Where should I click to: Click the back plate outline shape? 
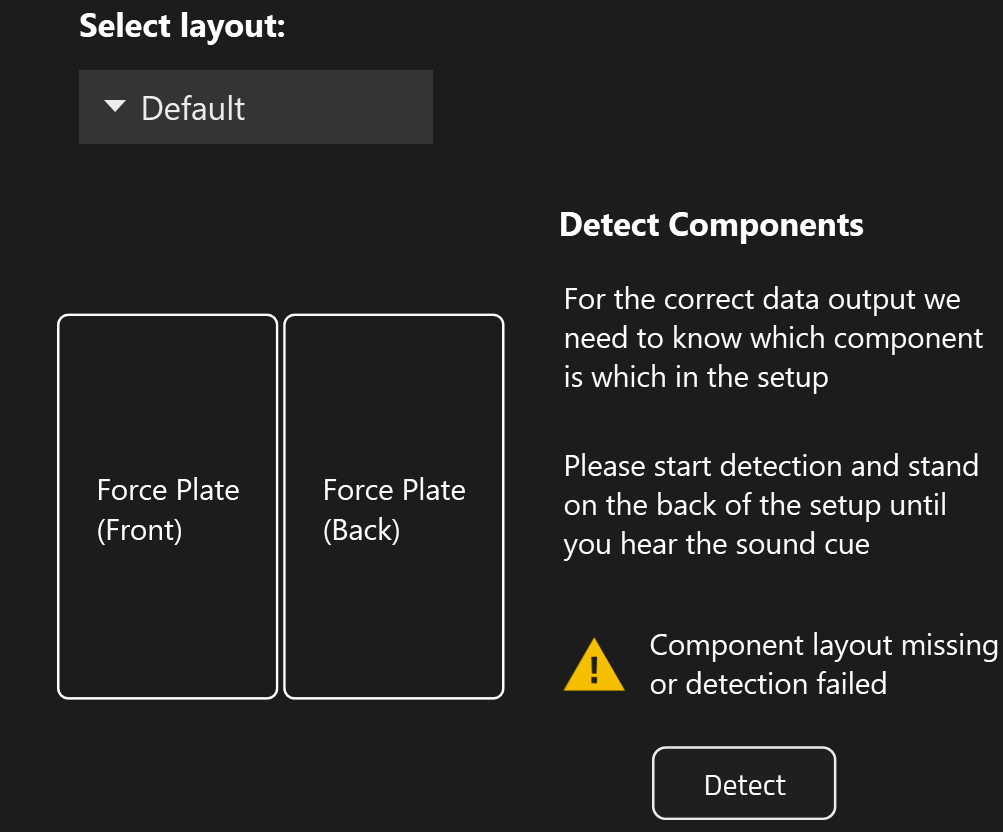point(394,400)
